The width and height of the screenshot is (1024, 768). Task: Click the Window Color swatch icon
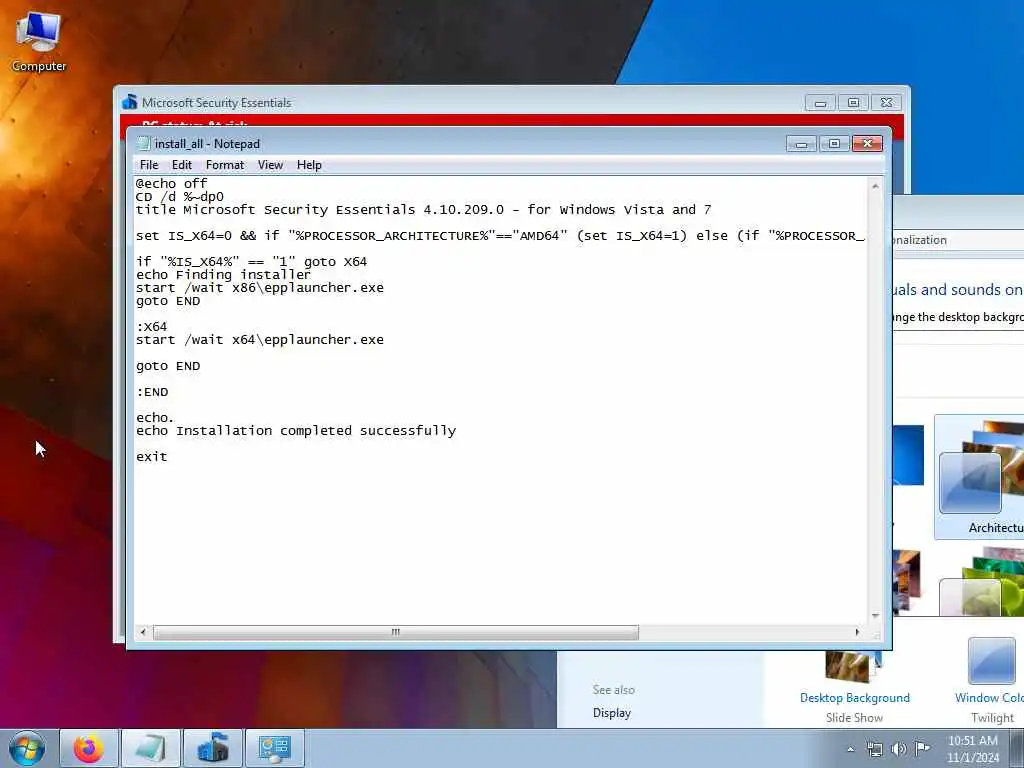[x=991, y=661]
